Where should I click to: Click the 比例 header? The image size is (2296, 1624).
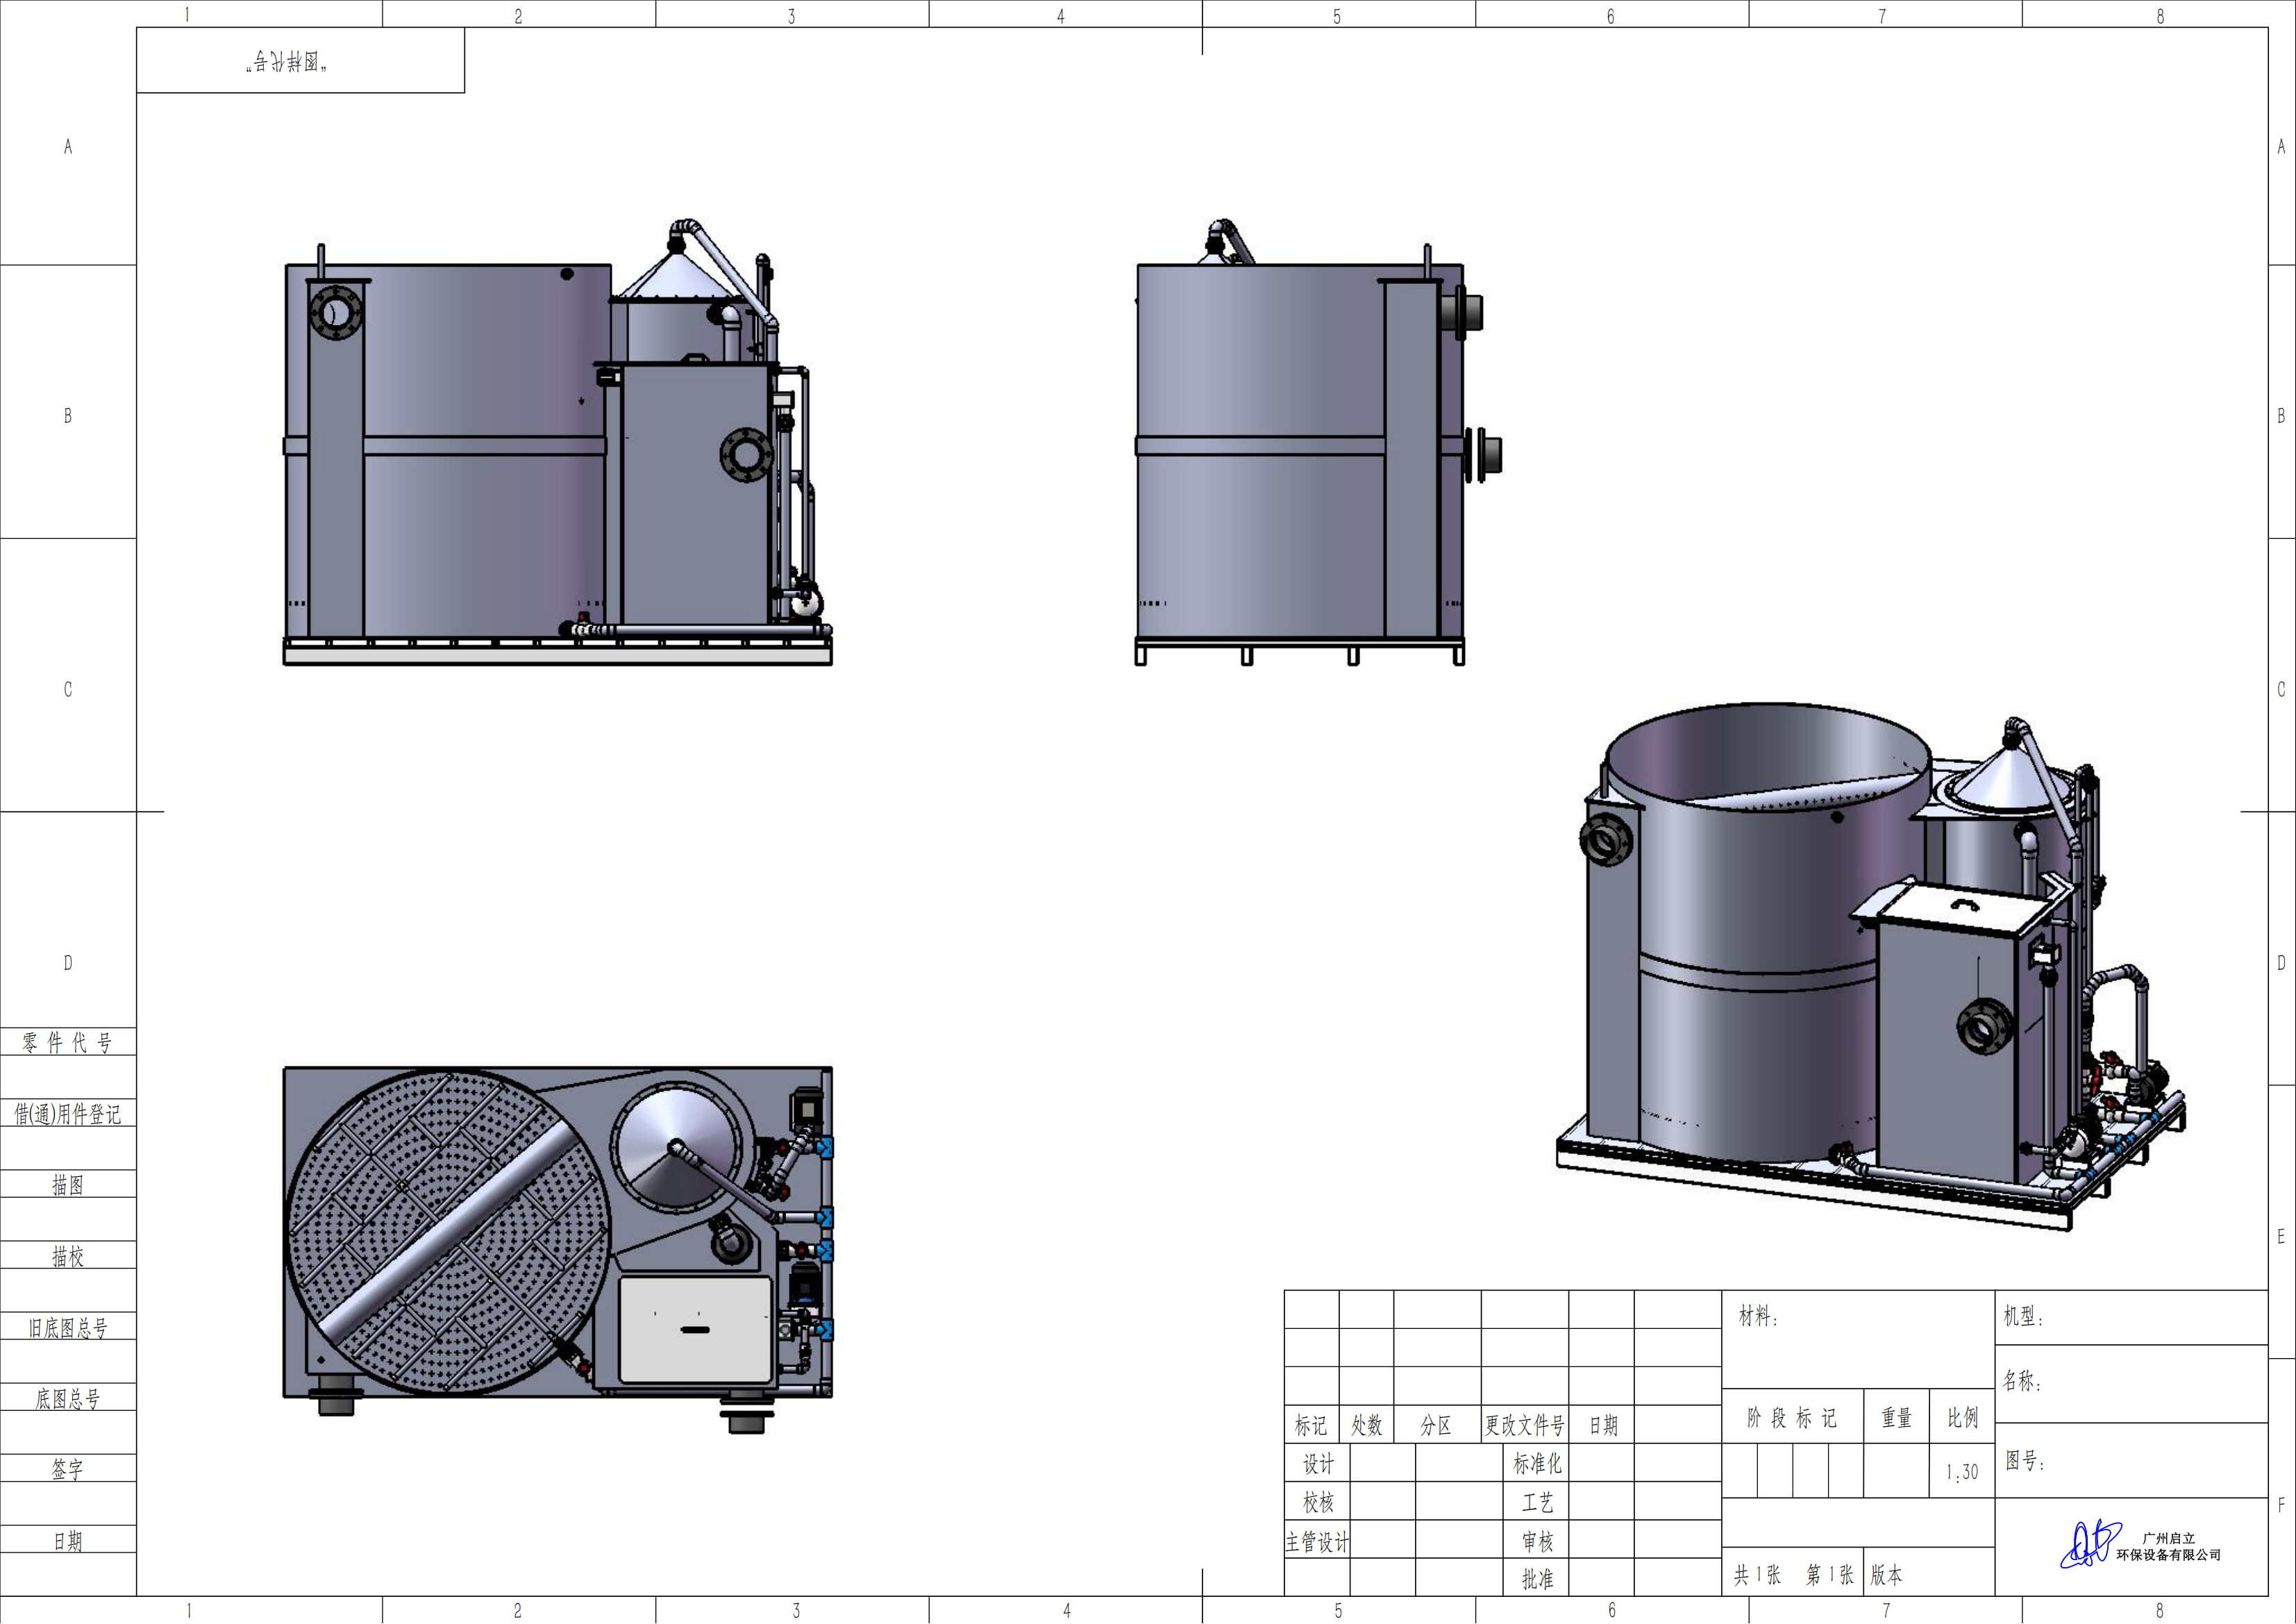[x=1962, y=1416]
